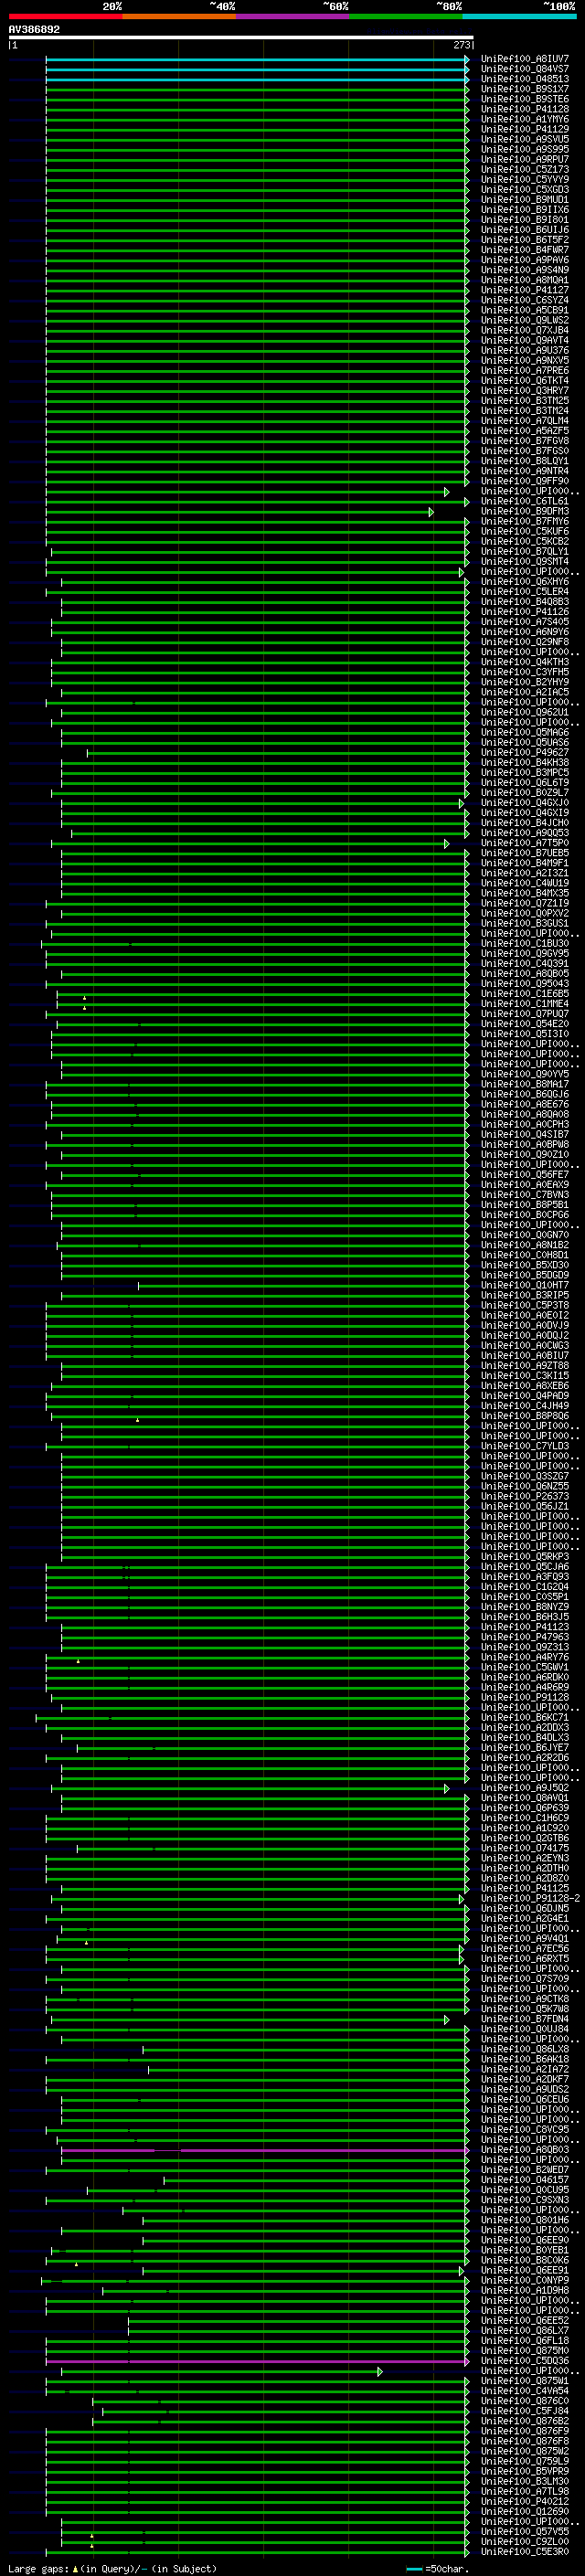
Task: Click hit label UniRef100_B7UEB5
Action: (x=524, y=854)
